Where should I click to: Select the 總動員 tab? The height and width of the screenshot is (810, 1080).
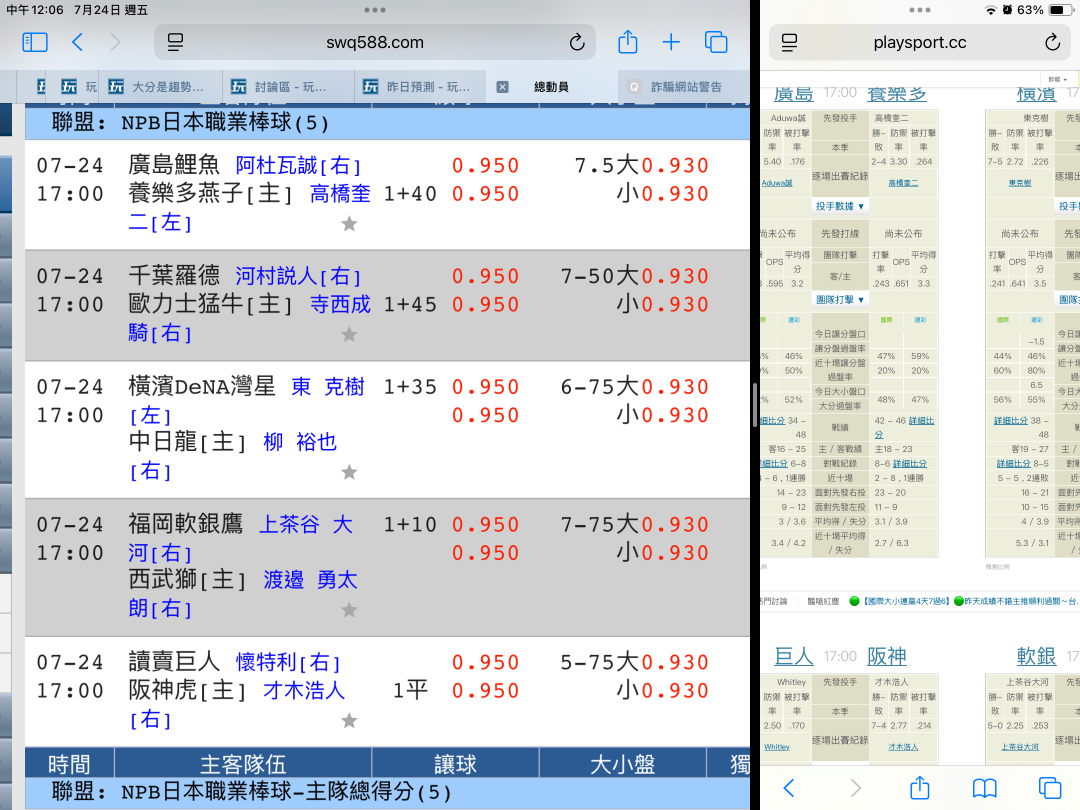(x=551, y=87)
